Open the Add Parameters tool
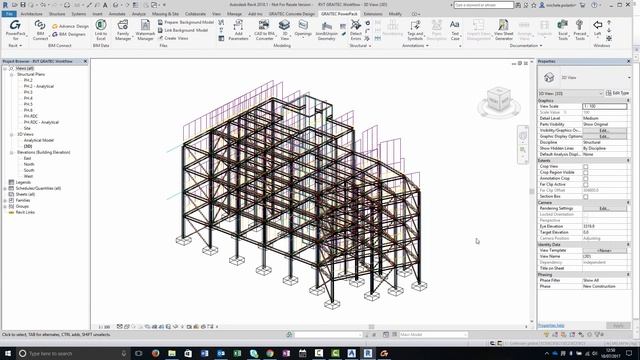 pyautogui.click(x=238, y=30)
